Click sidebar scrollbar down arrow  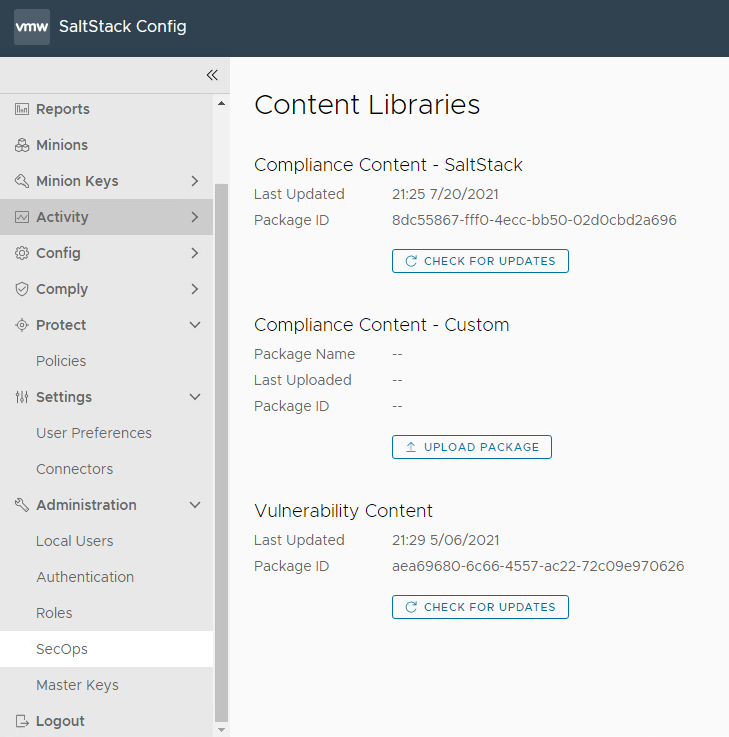pyautogui.click(x=221, y=730)
